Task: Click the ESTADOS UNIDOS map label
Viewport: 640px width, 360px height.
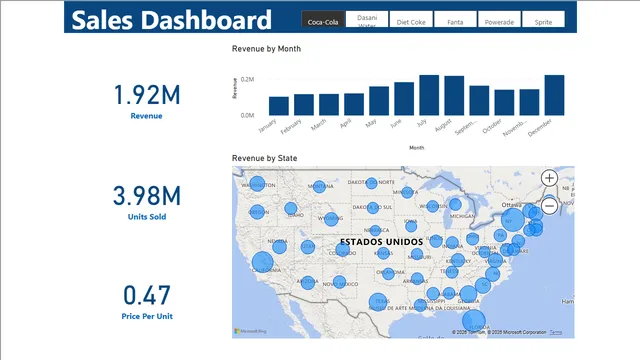Action: 382,242
